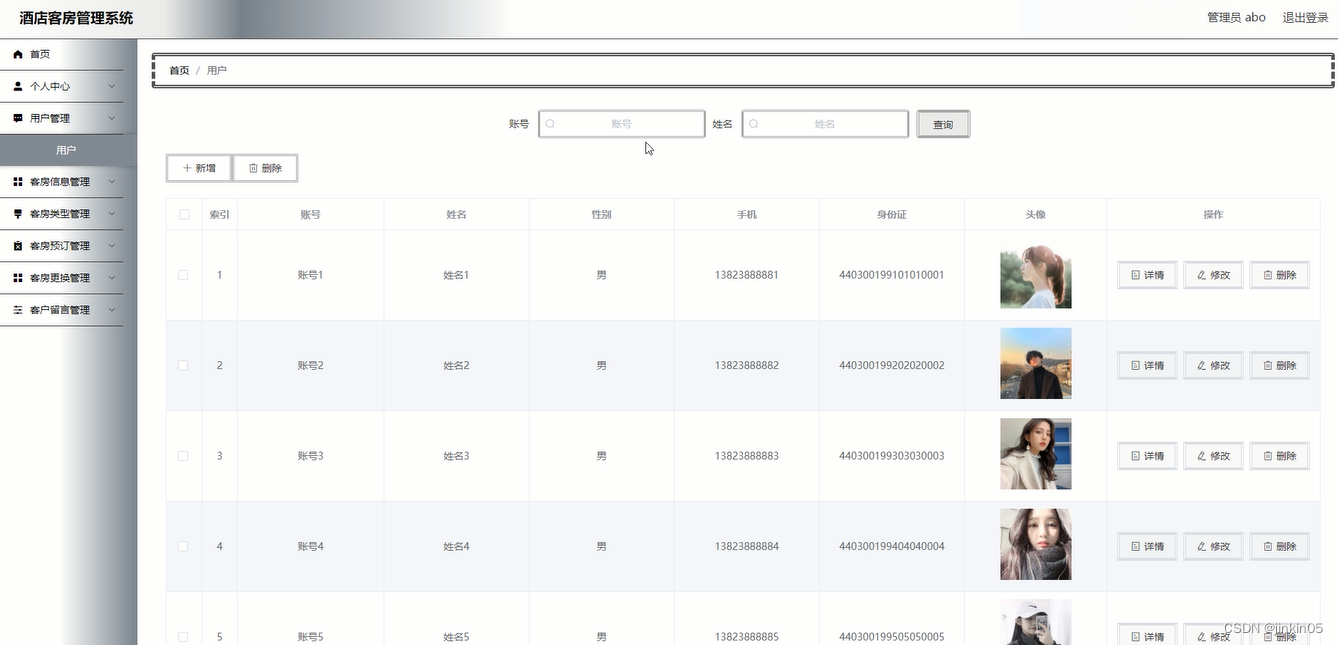
Task: Click the person icon beside 个人中心
Action: (x=18, y=86)
